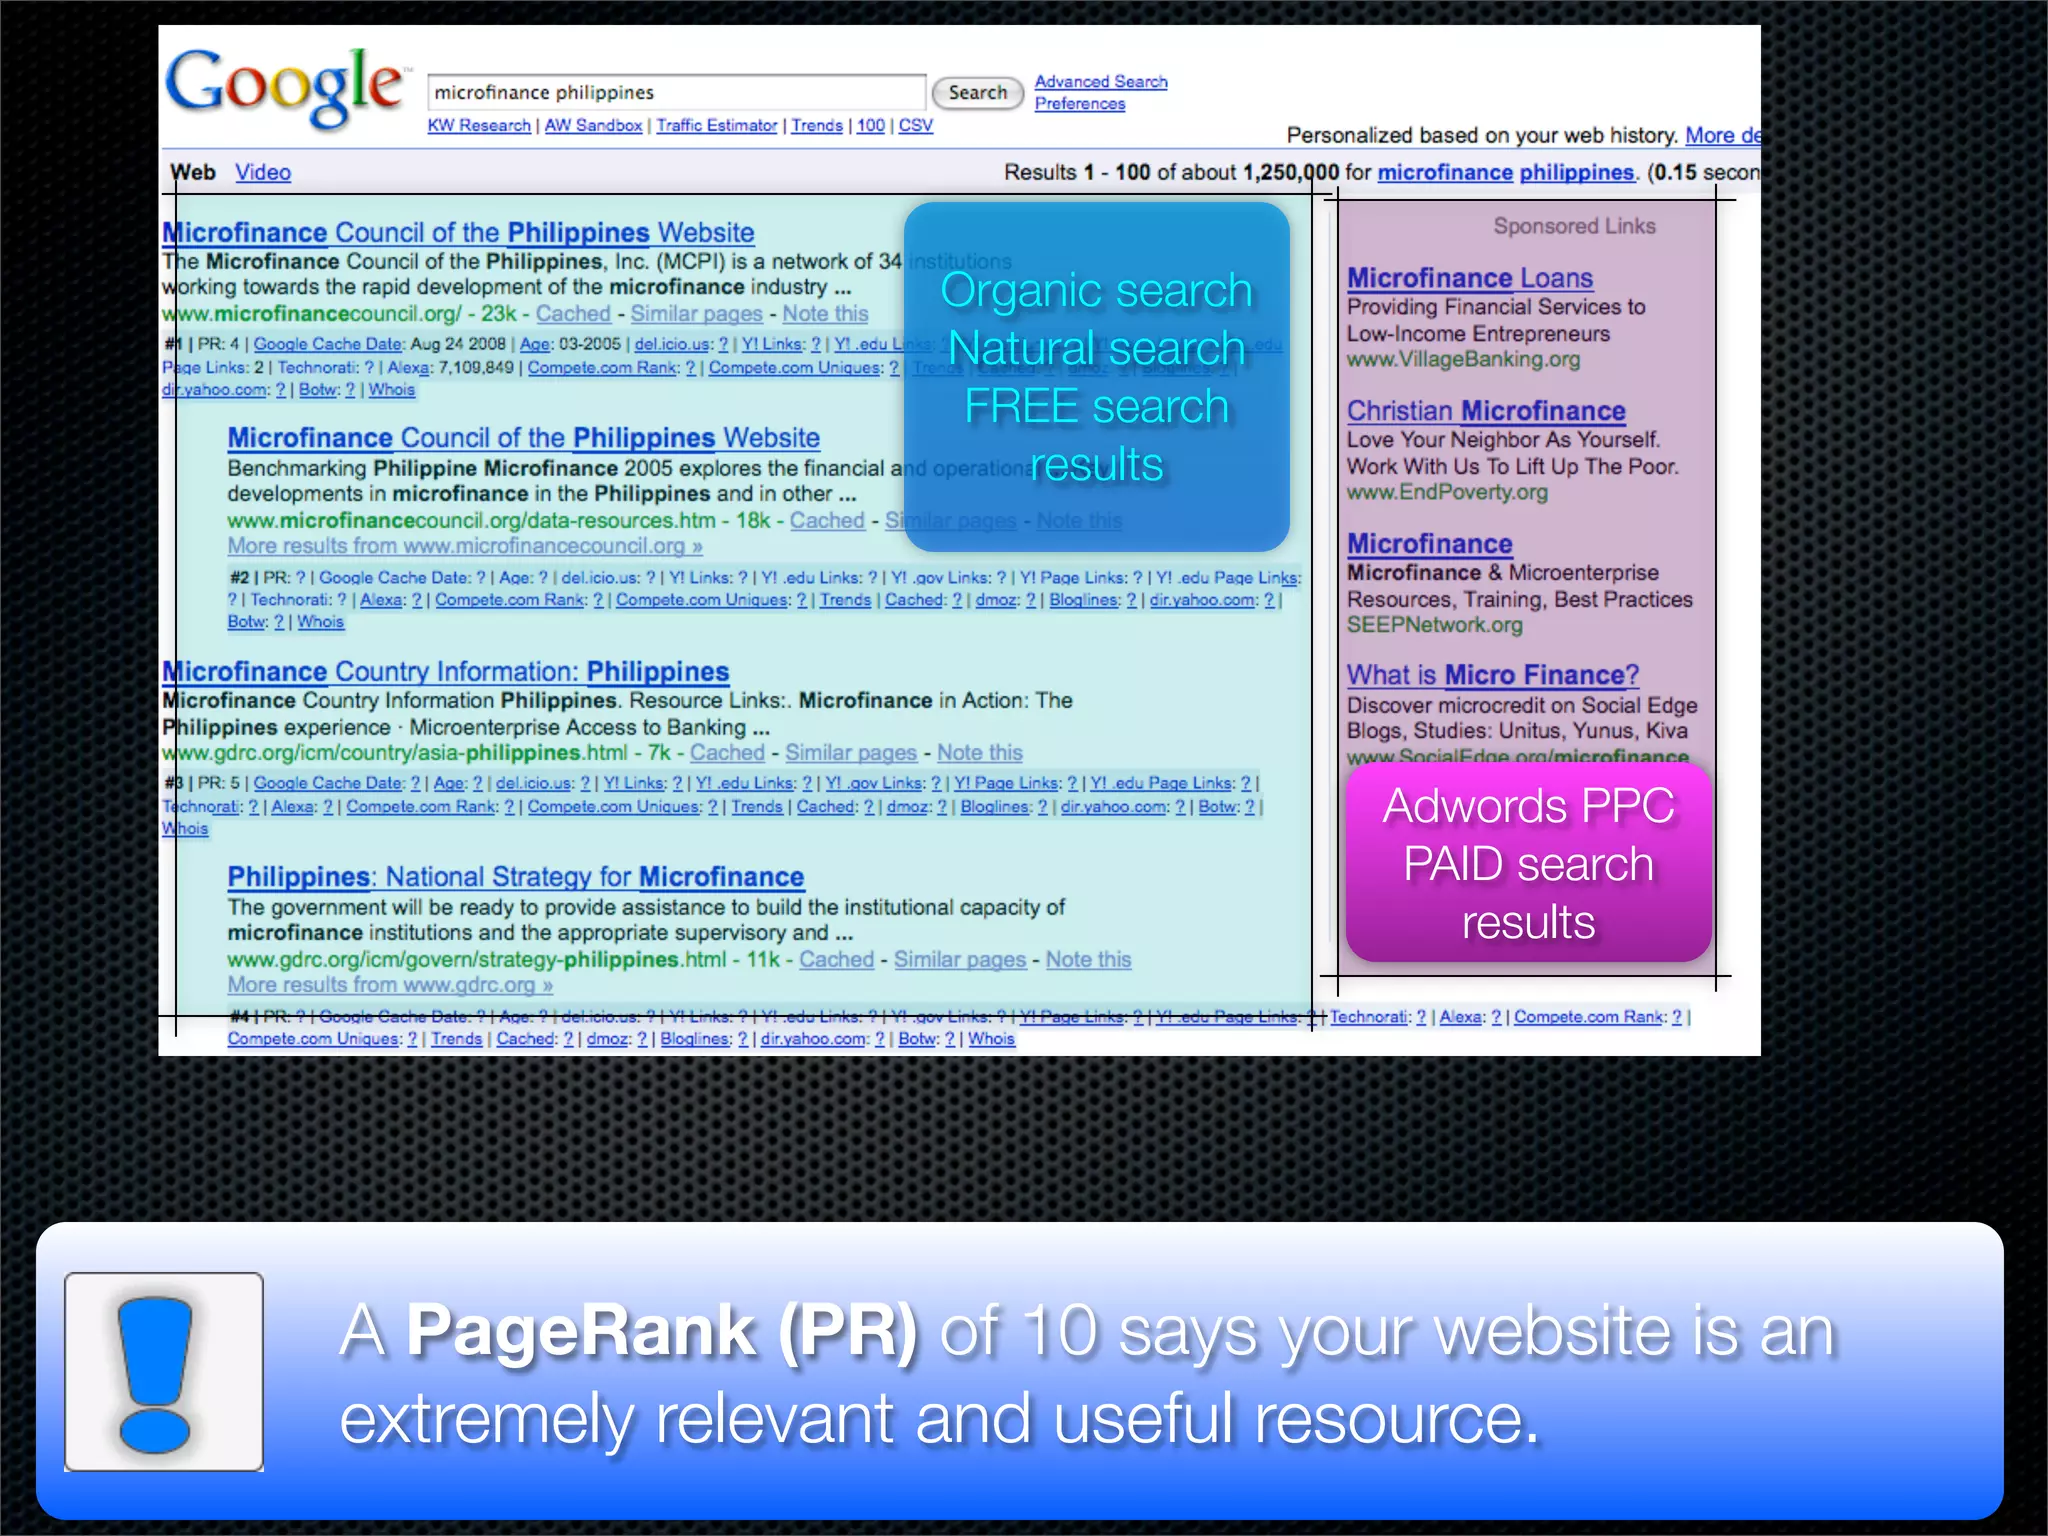
Task: Open Whois link in #2 result stats
Action: (x=320, y=622)
